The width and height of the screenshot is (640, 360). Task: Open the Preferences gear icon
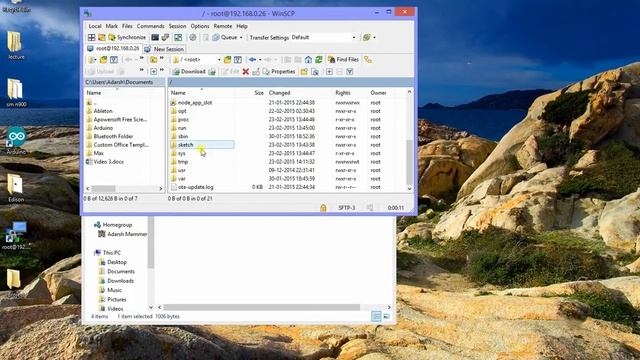pos(193,38)
